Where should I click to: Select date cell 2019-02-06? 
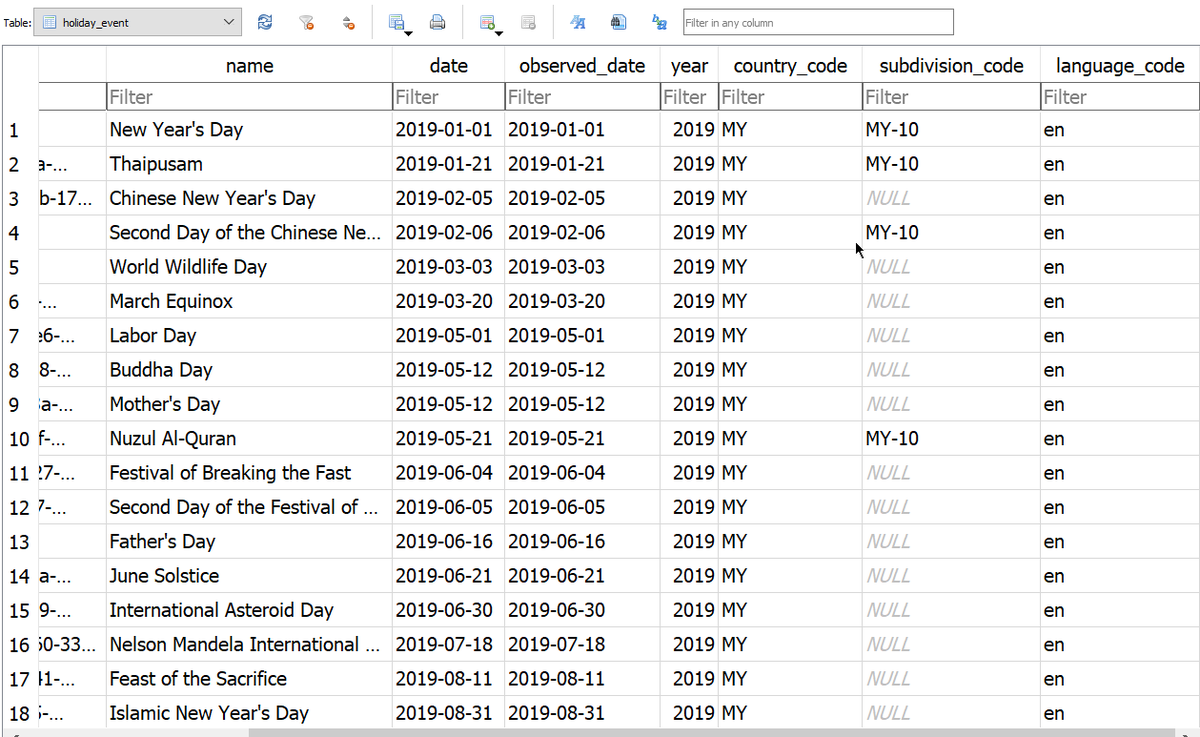pos(448,232)
